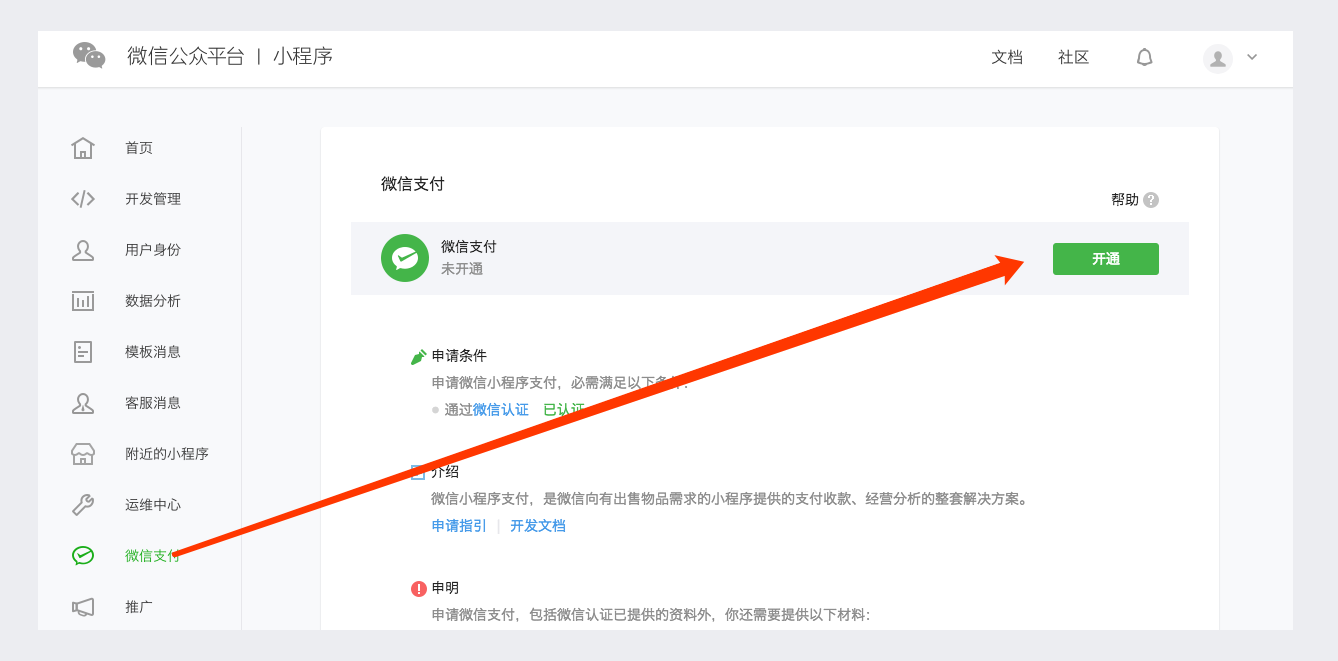Open the 开发文档 link
Viewport: 1338px width, 661px height.
point(538,526)
